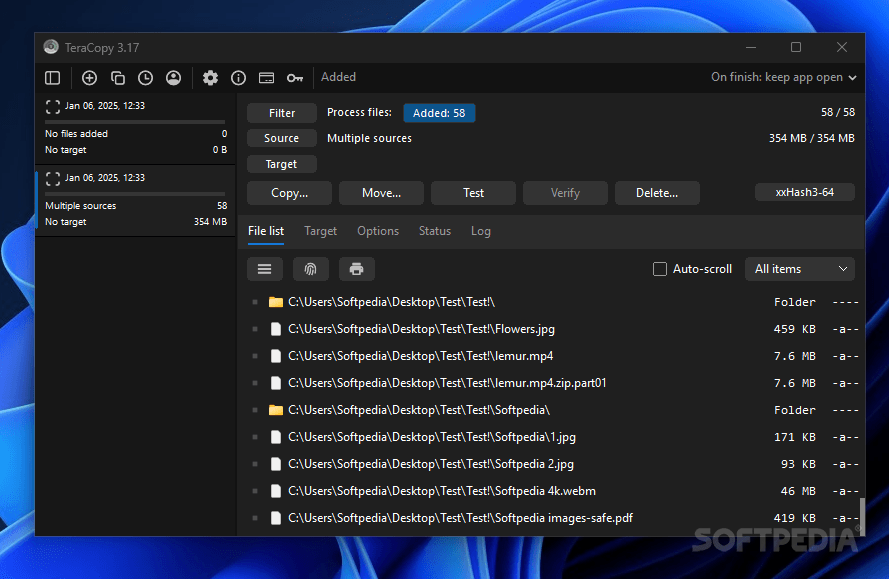Click the info icon in the toolbar
Image resolution: width=889 pixels, height=579 pixels.
click(238, 77)
